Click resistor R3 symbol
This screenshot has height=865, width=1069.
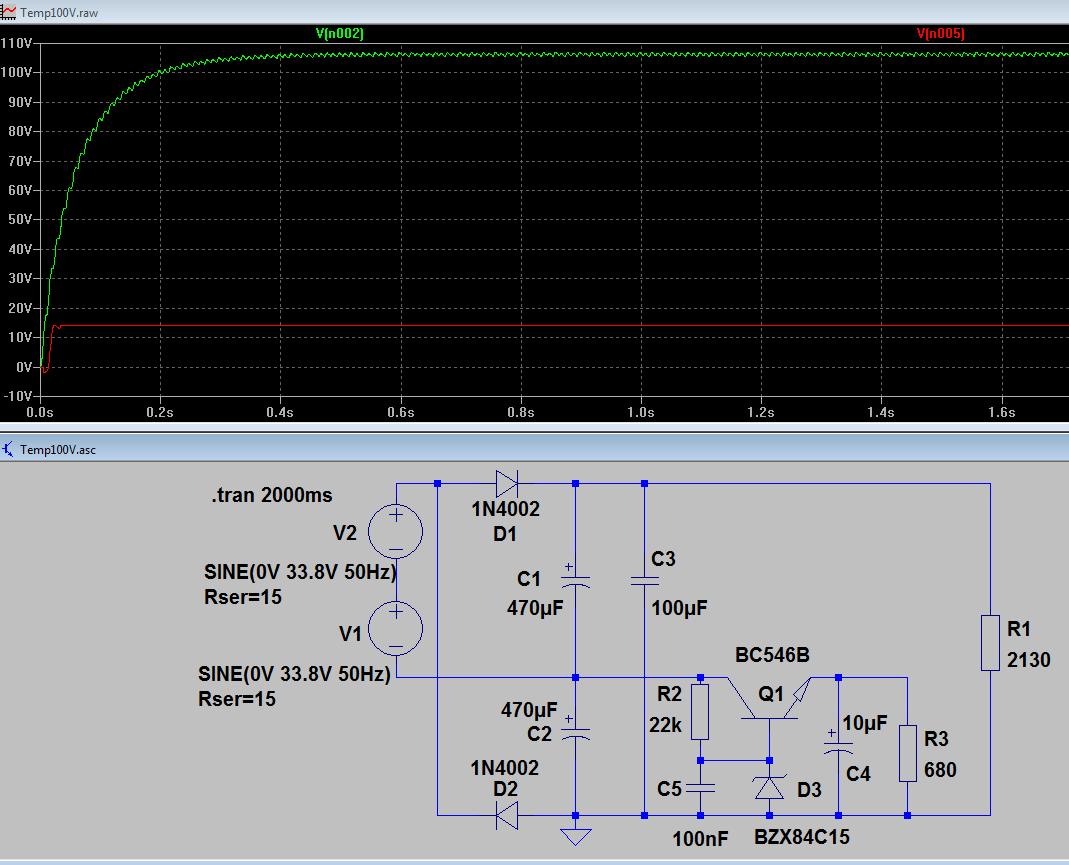coord(907,753)
